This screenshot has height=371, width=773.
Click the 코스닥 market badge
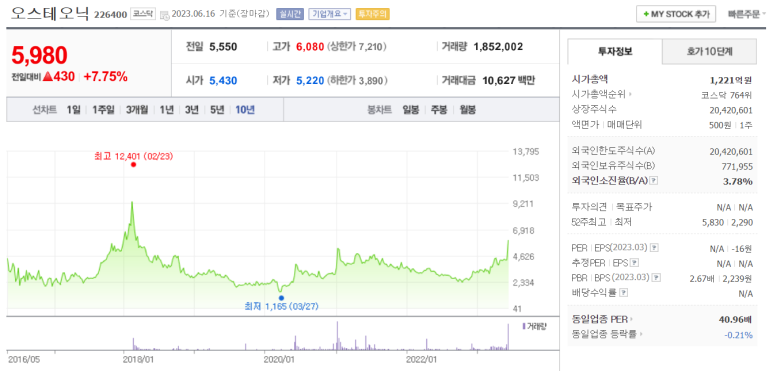click(x=143, y=14)
